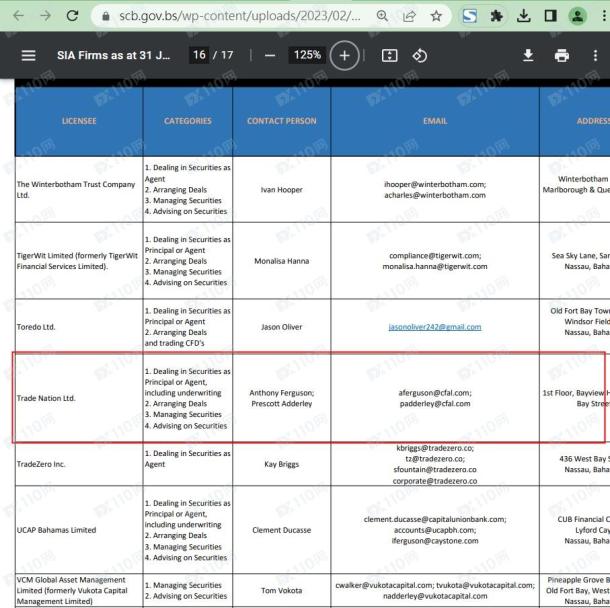Click the kbriggs@tradezero.co email text
This screenshot has height=608, width=610.
(435, 448)
